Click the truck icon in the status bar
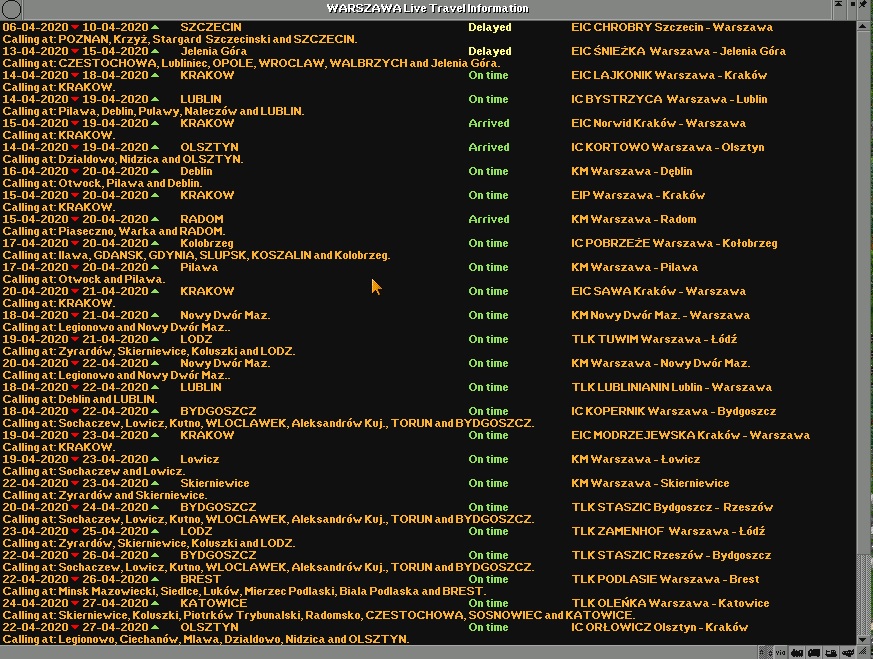The image size is (873, 659). coord(815,652)
